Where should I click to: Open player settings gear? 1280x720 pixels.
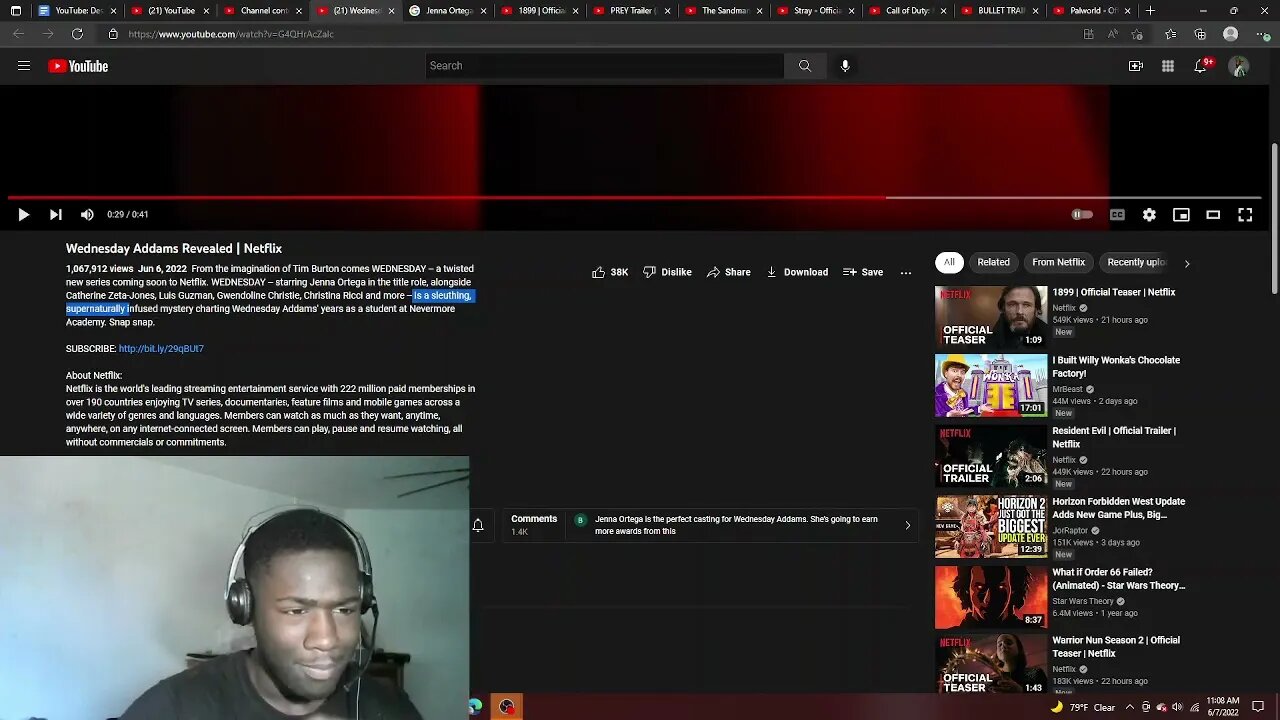pos(1149,214)
